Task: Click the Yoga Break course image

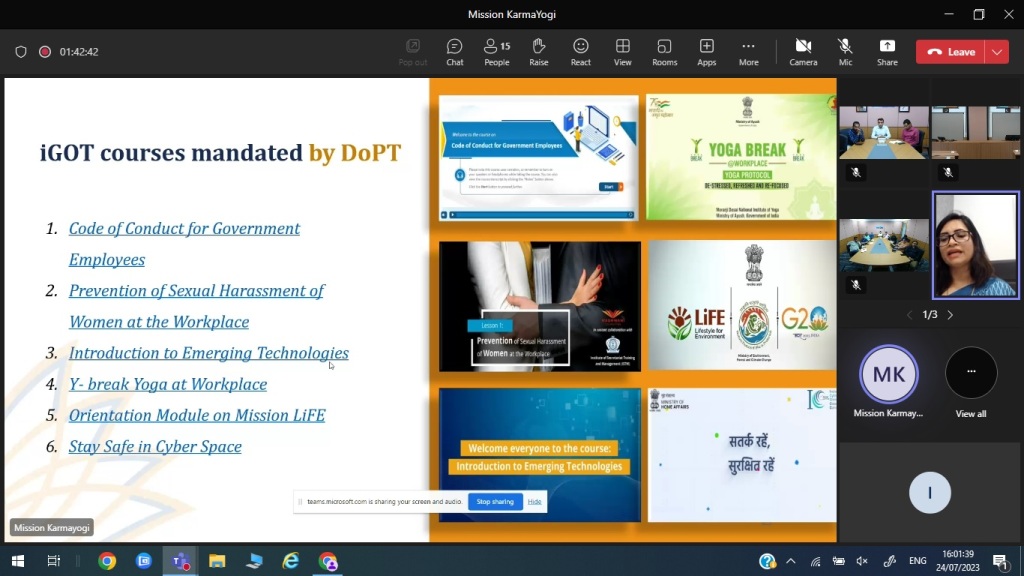Action: (x=741, y=157)
